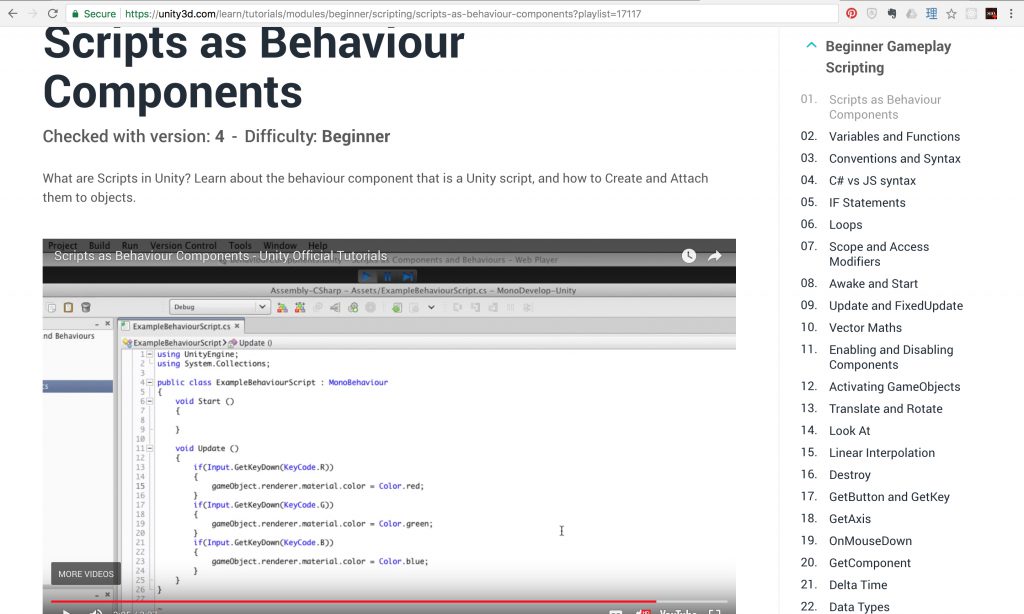
Task: Bookmark this page with the star icon
Action: tap(952, 13)
